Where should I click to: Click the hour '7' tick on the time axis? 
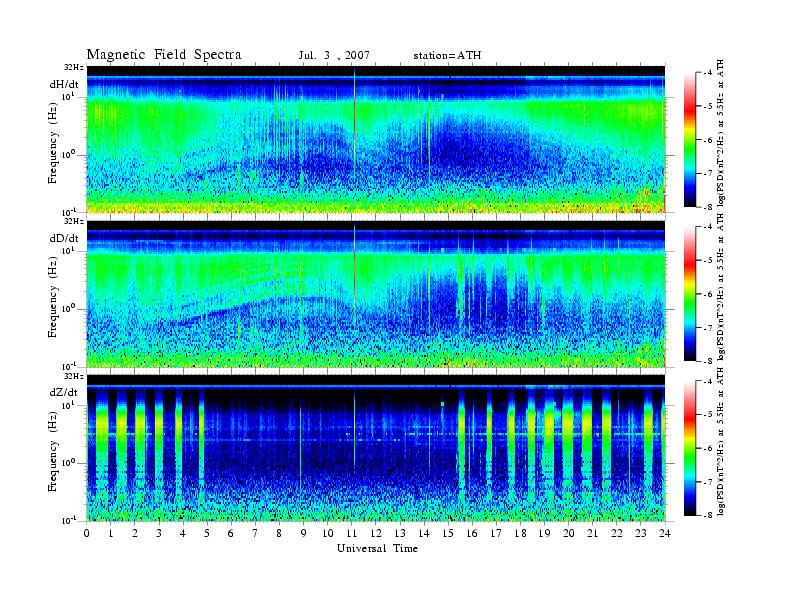[x=256, y=533]
